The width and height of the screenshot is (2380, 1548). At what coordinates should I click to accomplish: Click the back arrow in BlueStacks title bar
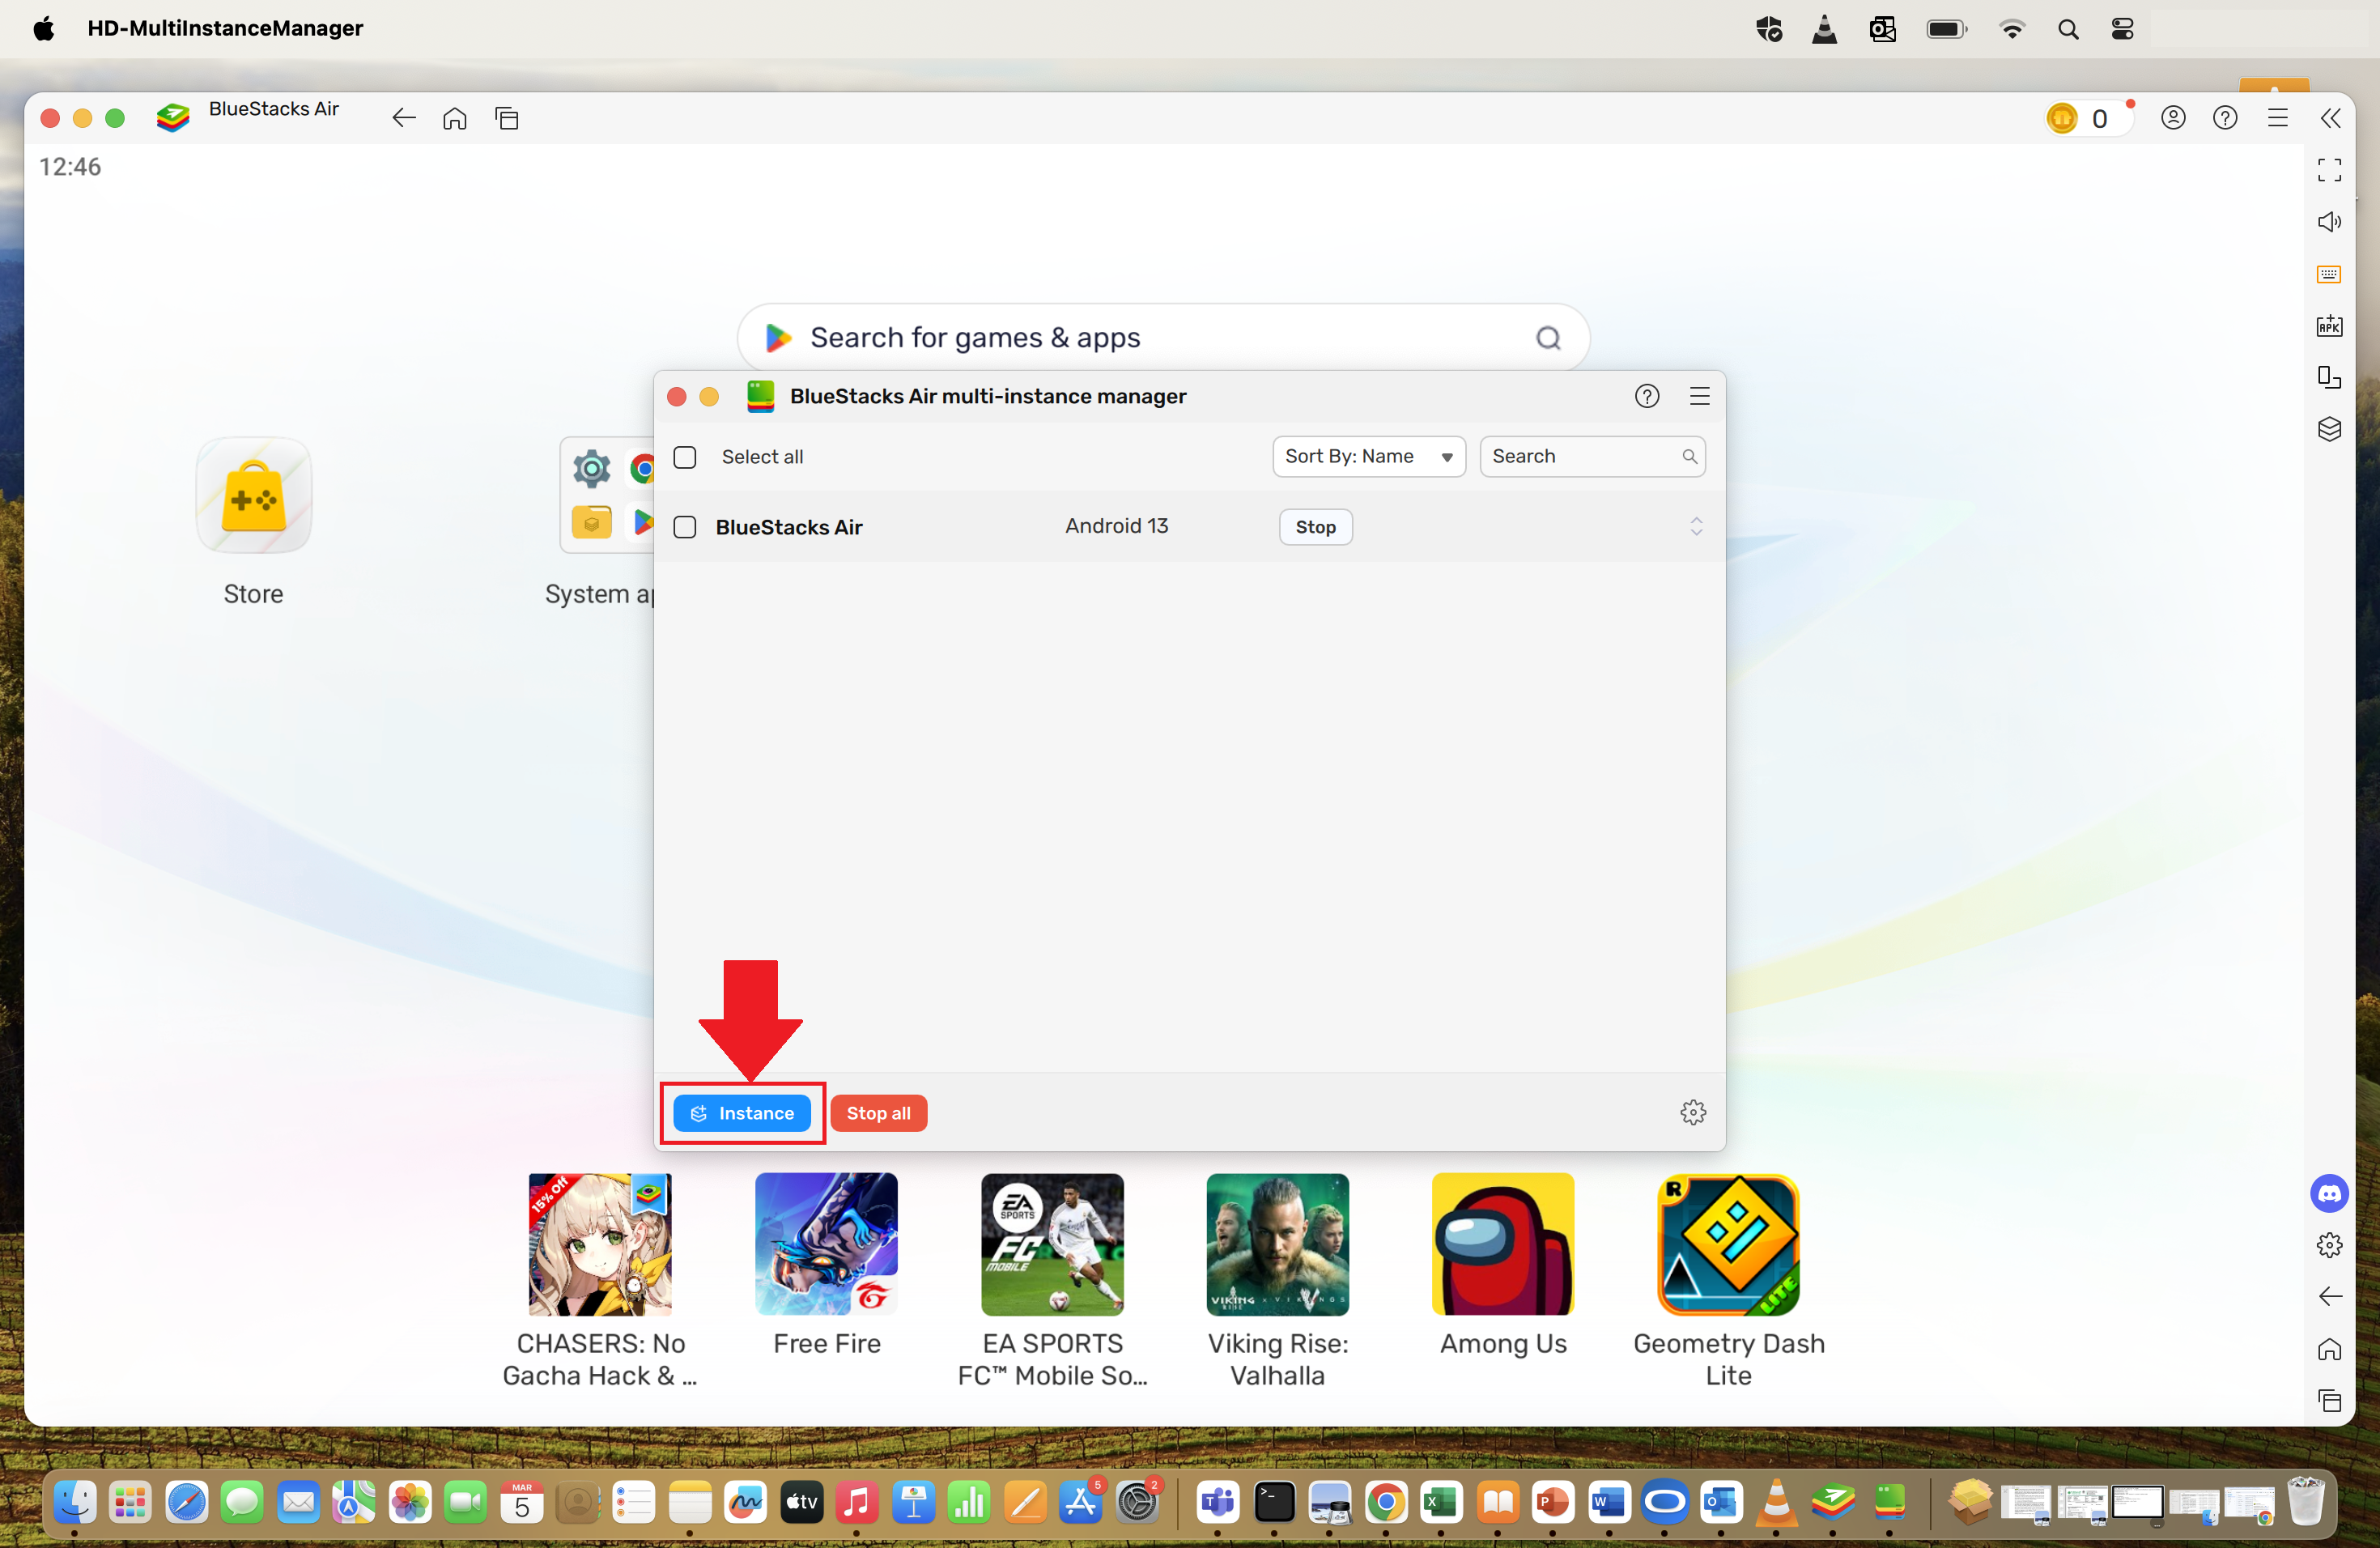404,118
